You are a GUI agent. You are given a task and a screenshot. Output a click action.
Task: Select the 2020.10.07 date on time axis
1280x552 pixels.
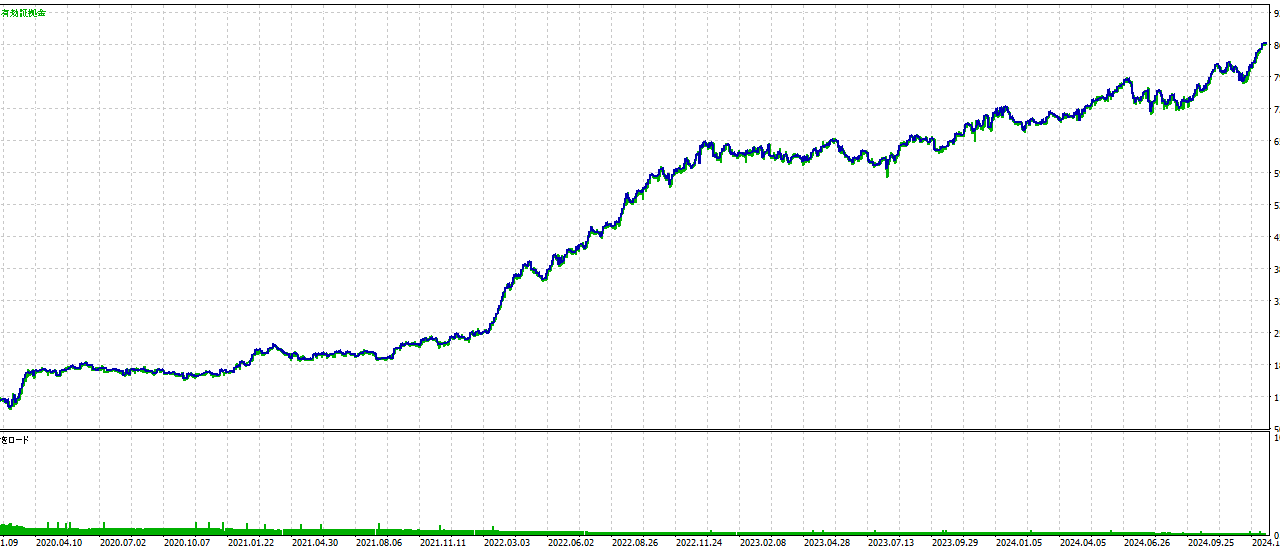point(187,543)
